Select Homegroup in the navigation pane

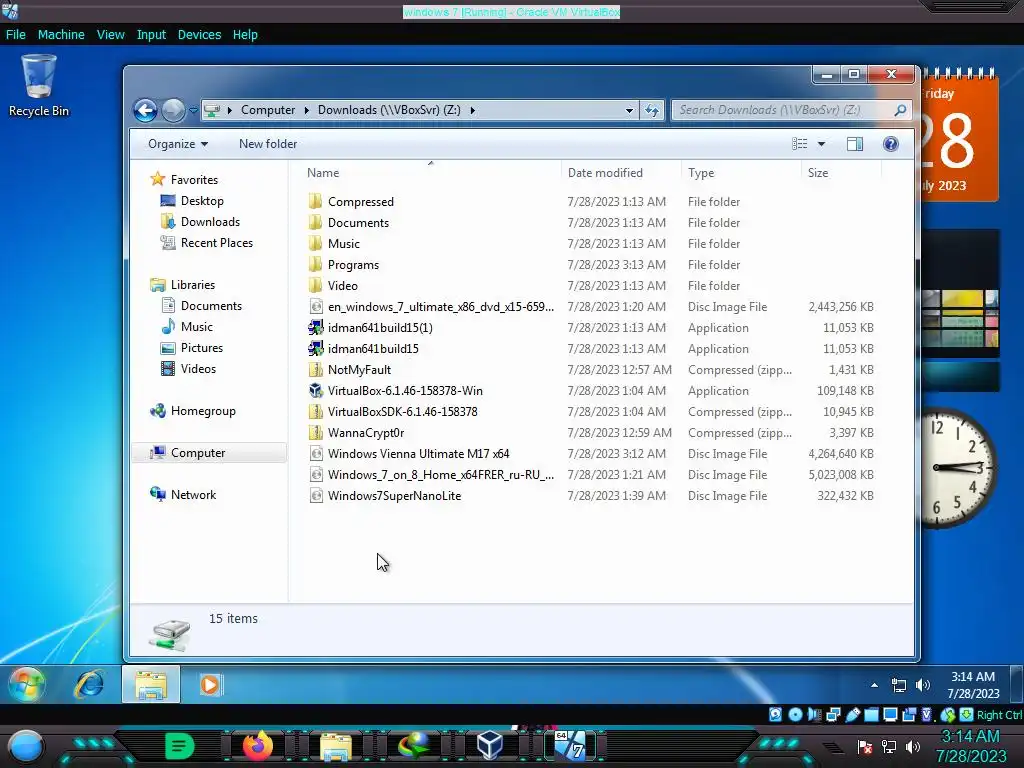coord(202,411)
